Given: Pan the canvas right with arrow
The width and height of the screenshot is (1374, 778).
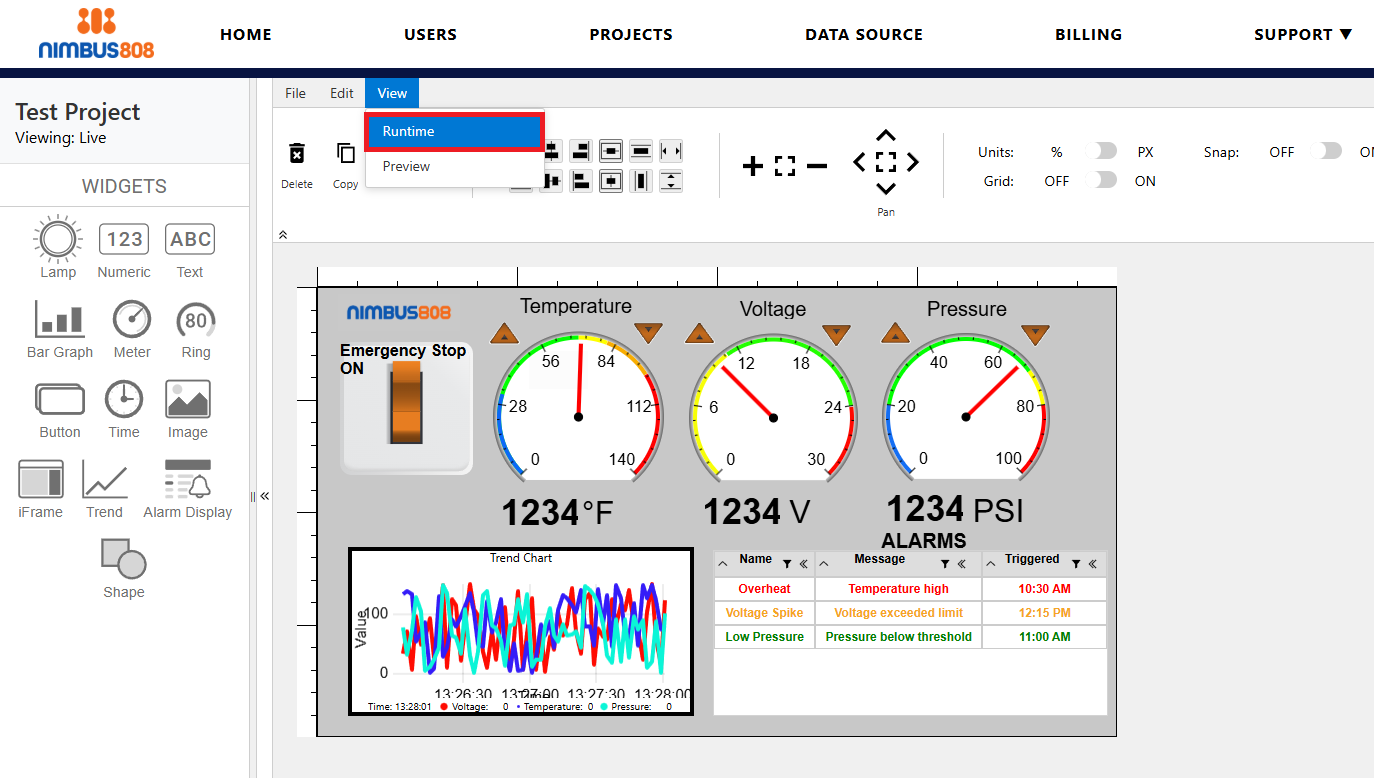Looking at the screenshot, I should click(912, 162).
